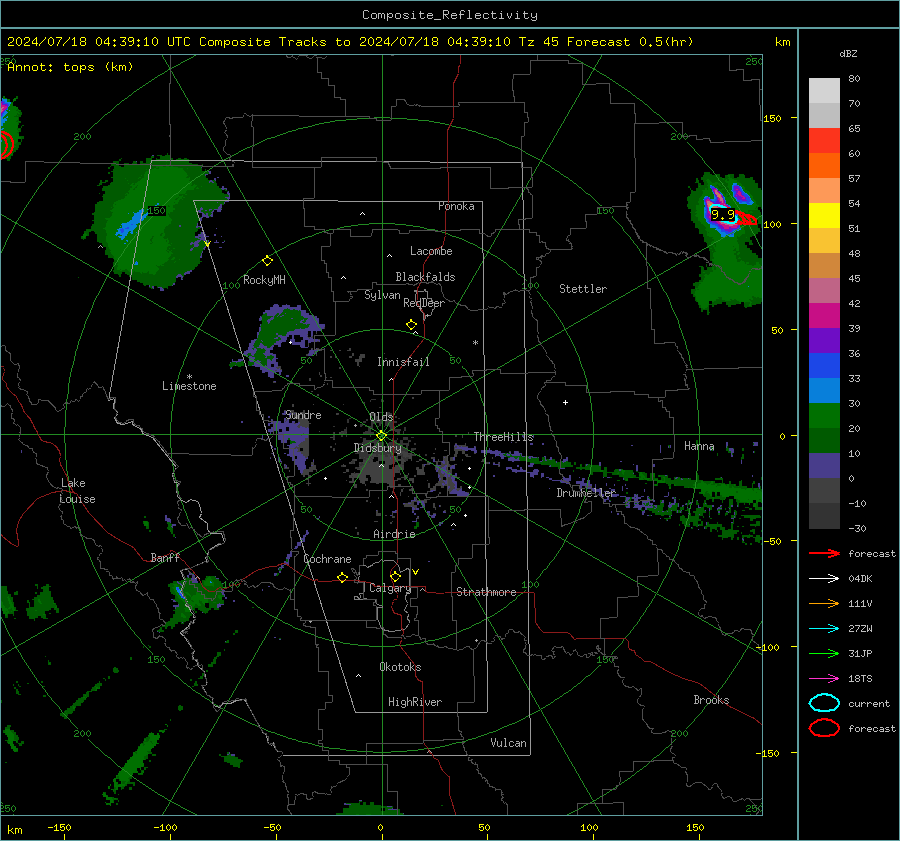Image resolution: width=900 pixels, height=841 pixels.
Task: Click the Airdrie city label
Action: (394, 534)
